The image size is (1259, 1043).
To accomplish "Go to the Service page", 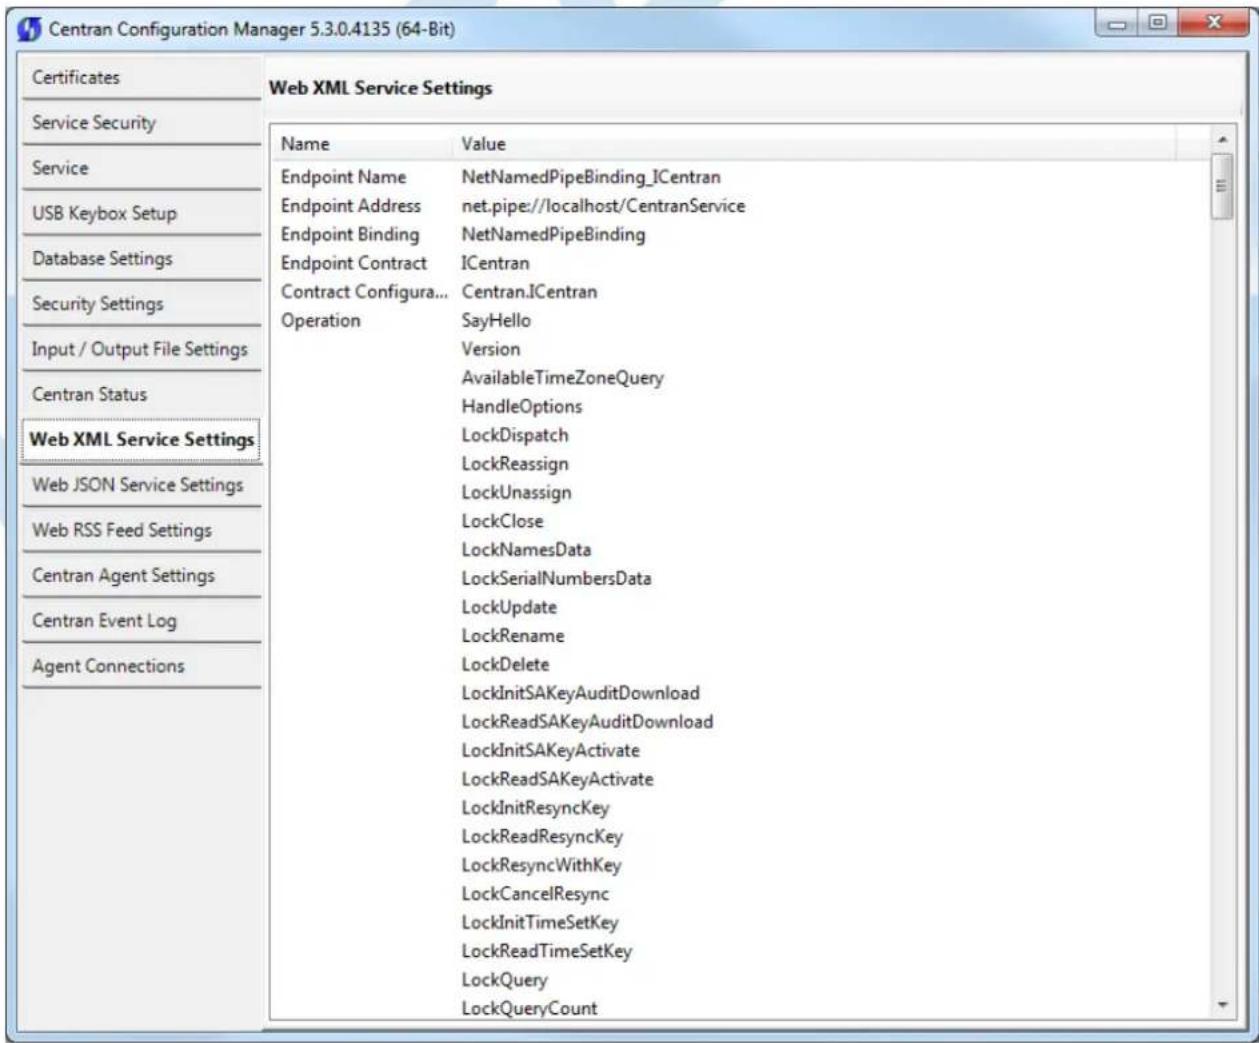I will (140, 168).
